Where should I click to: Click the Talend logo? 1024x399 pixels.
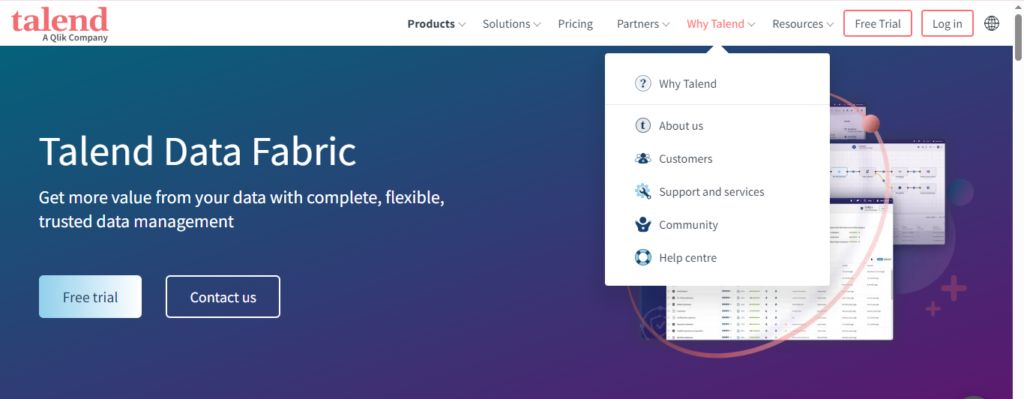[x=59, y=24]
